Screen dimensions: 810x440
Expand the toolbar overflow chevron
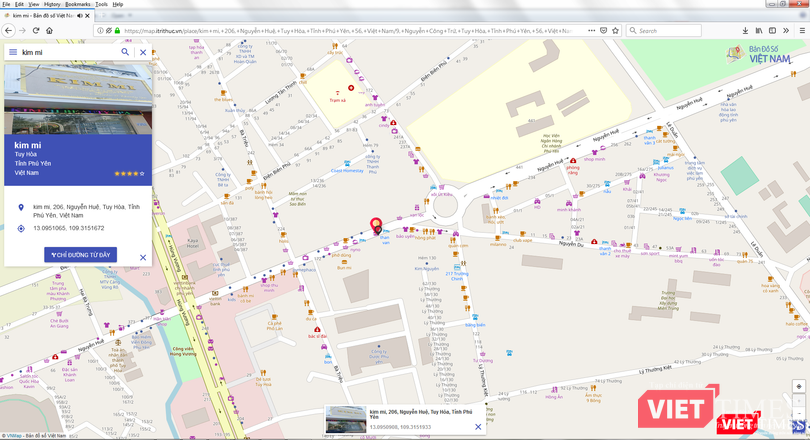click(x=786, y=31)
